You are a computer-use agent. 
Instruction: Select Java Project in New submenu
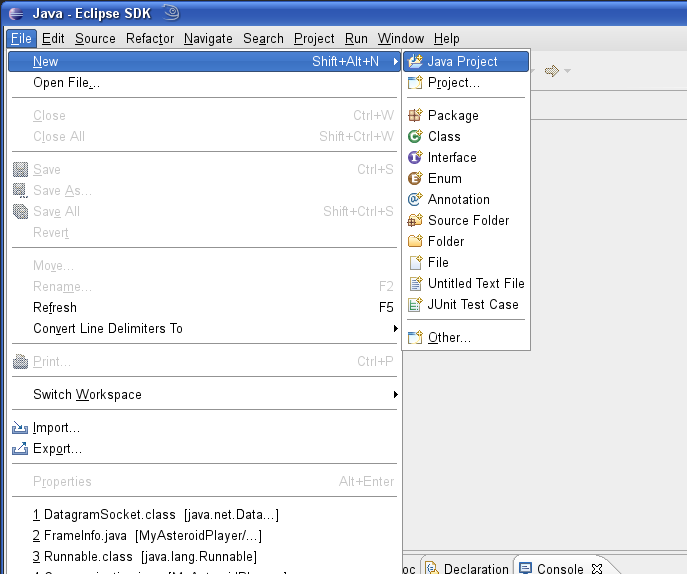pos(466,61)
